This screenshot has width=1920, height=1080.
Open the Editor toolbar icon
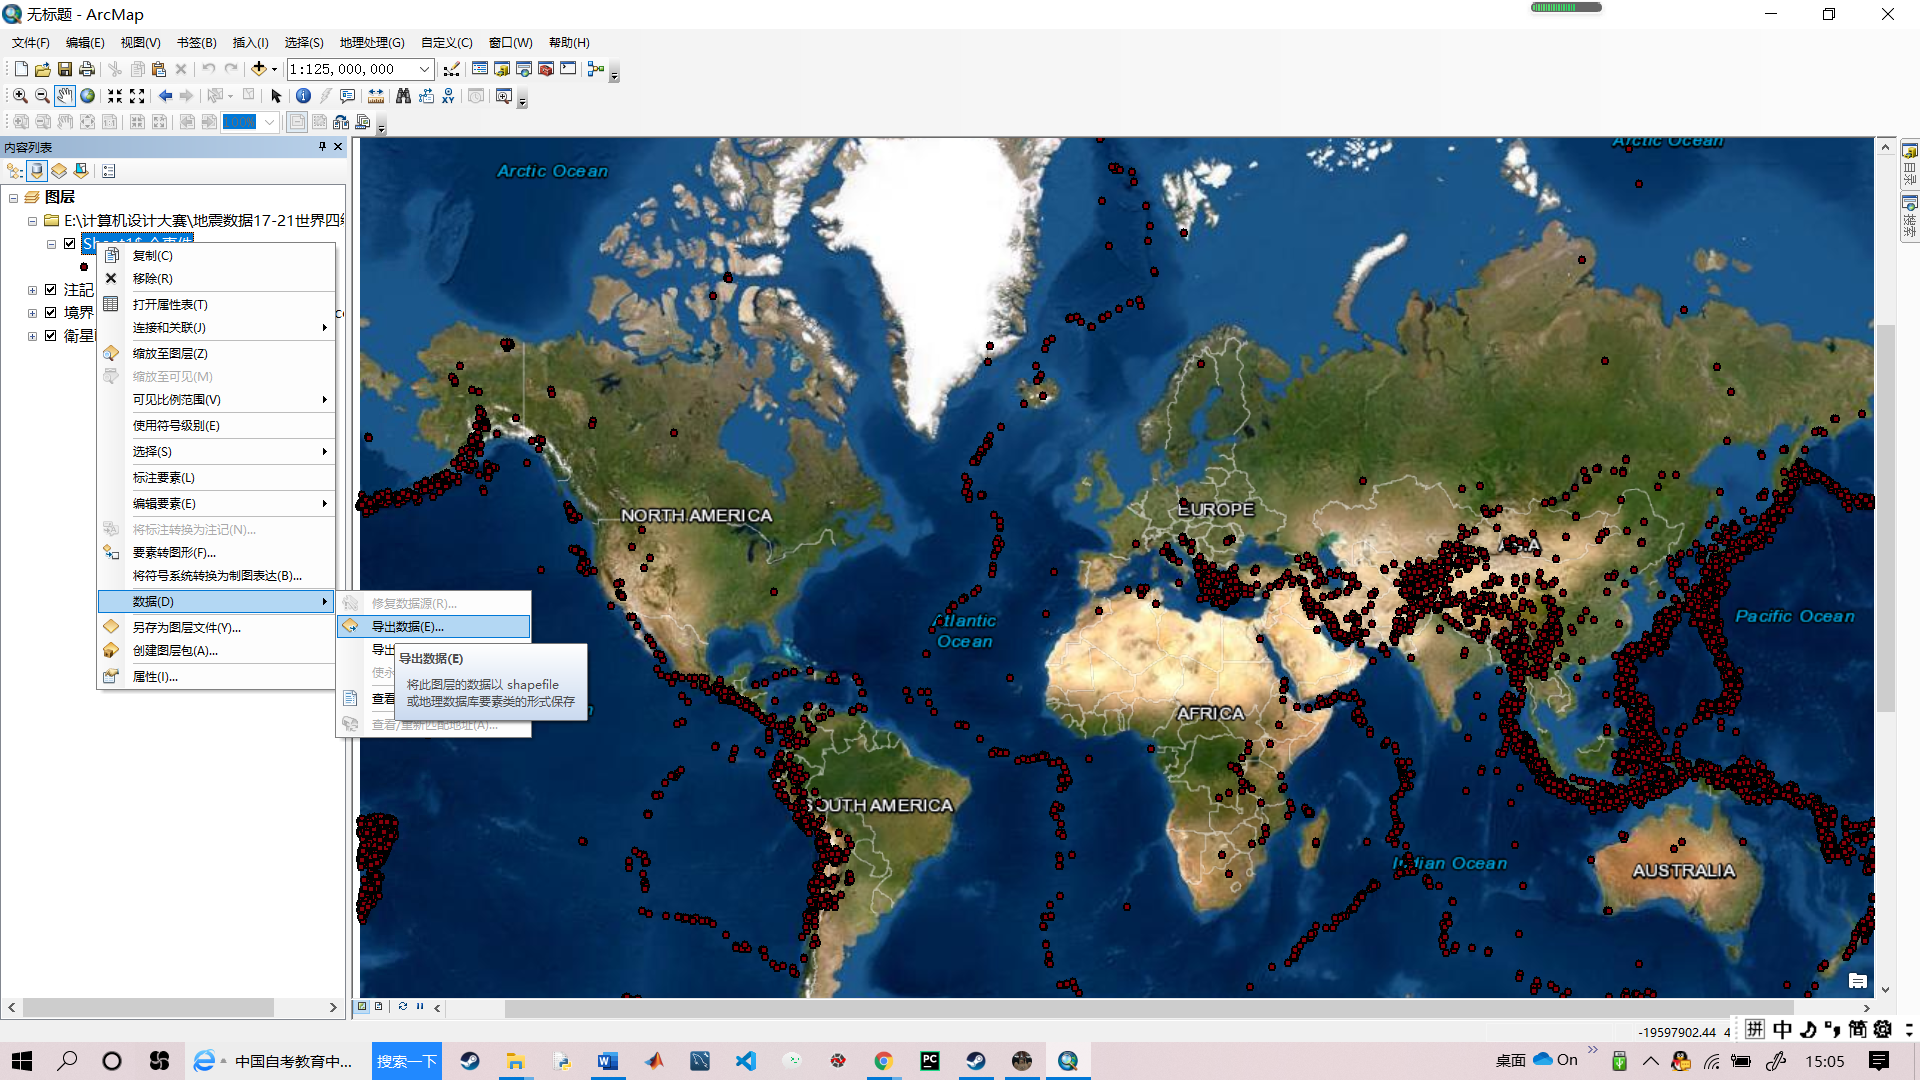452,69
